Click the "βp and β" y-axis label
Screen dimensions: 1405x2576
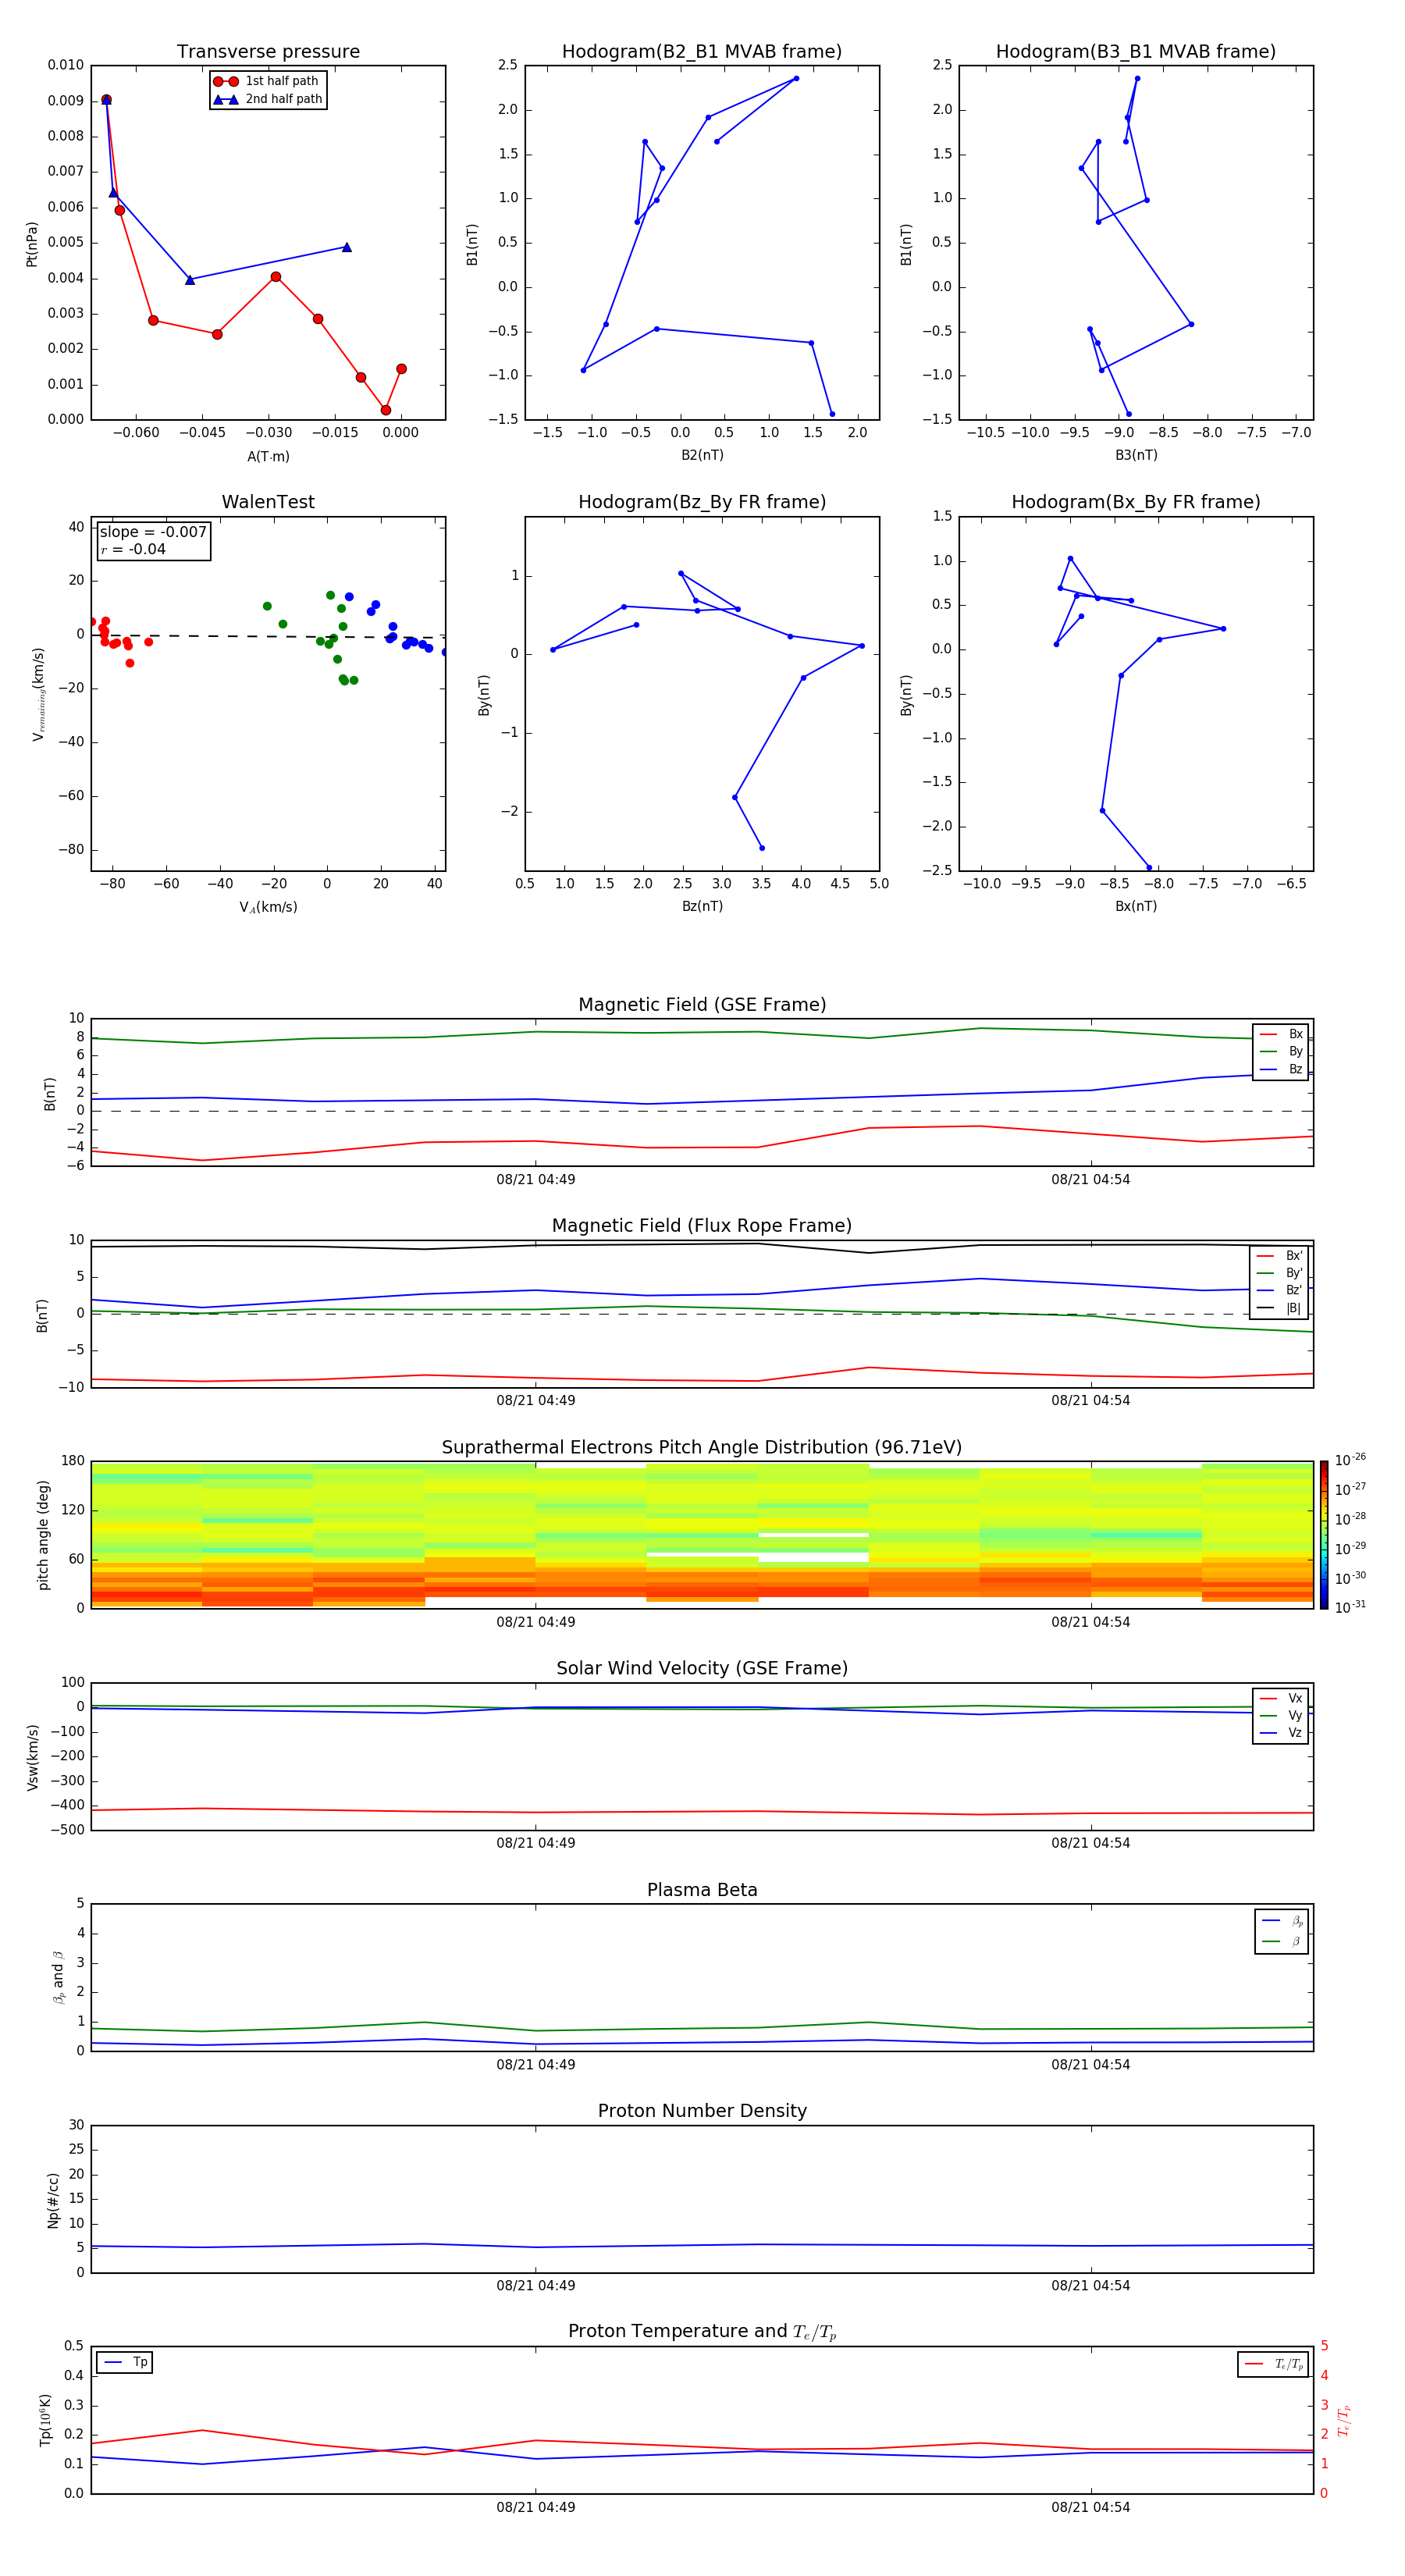(x=58, y=1977)
